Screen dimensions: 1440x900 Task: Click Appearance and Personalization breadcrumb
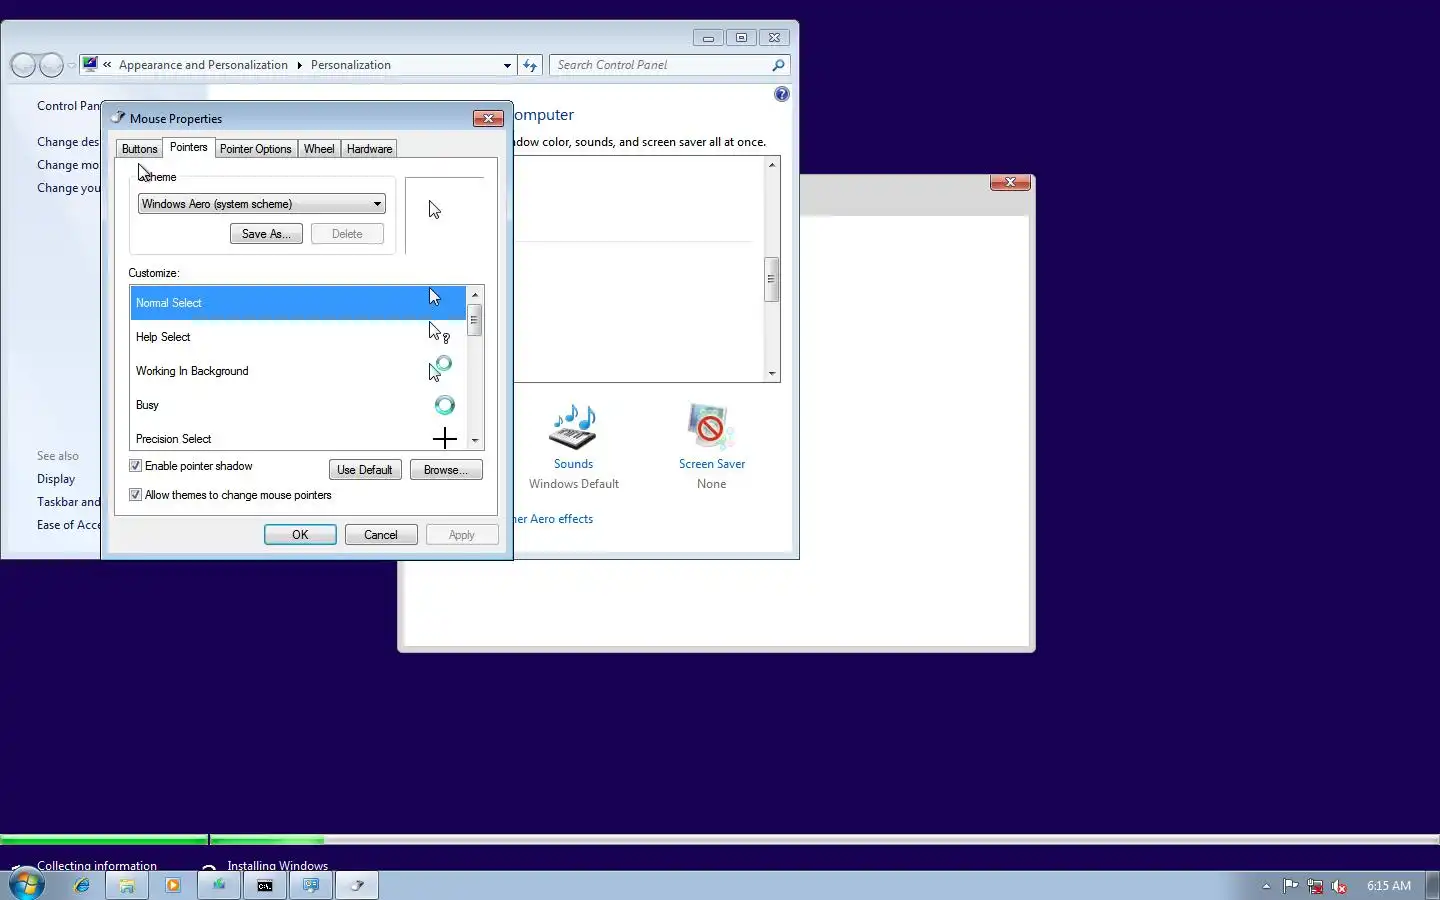point(203,65)
